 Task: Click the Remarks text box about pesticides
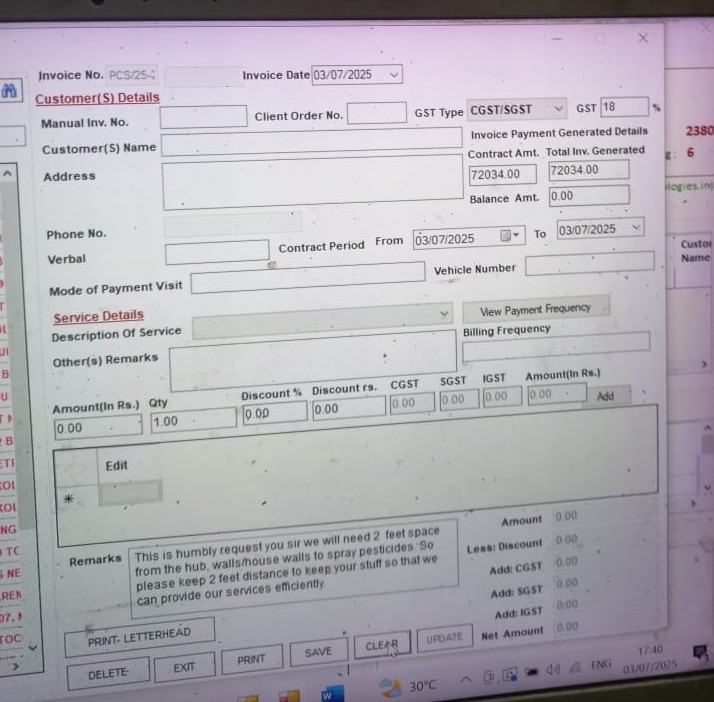(x=293, y=568)
